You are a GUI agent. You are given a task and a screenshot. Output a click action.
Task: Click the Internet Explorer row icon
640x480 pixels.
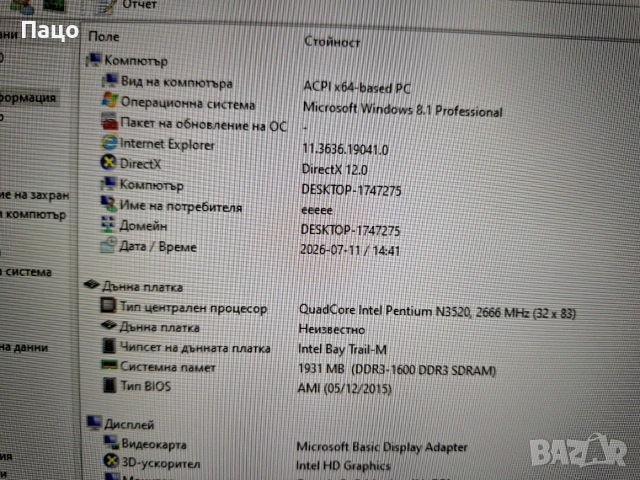click(109, 142)
